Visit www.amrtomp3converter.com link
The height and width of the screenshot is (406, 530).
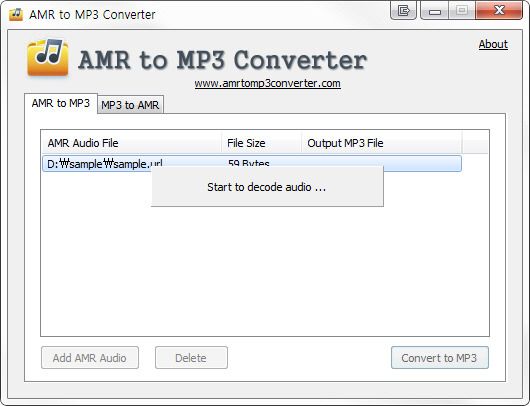[x=267, y=83]
